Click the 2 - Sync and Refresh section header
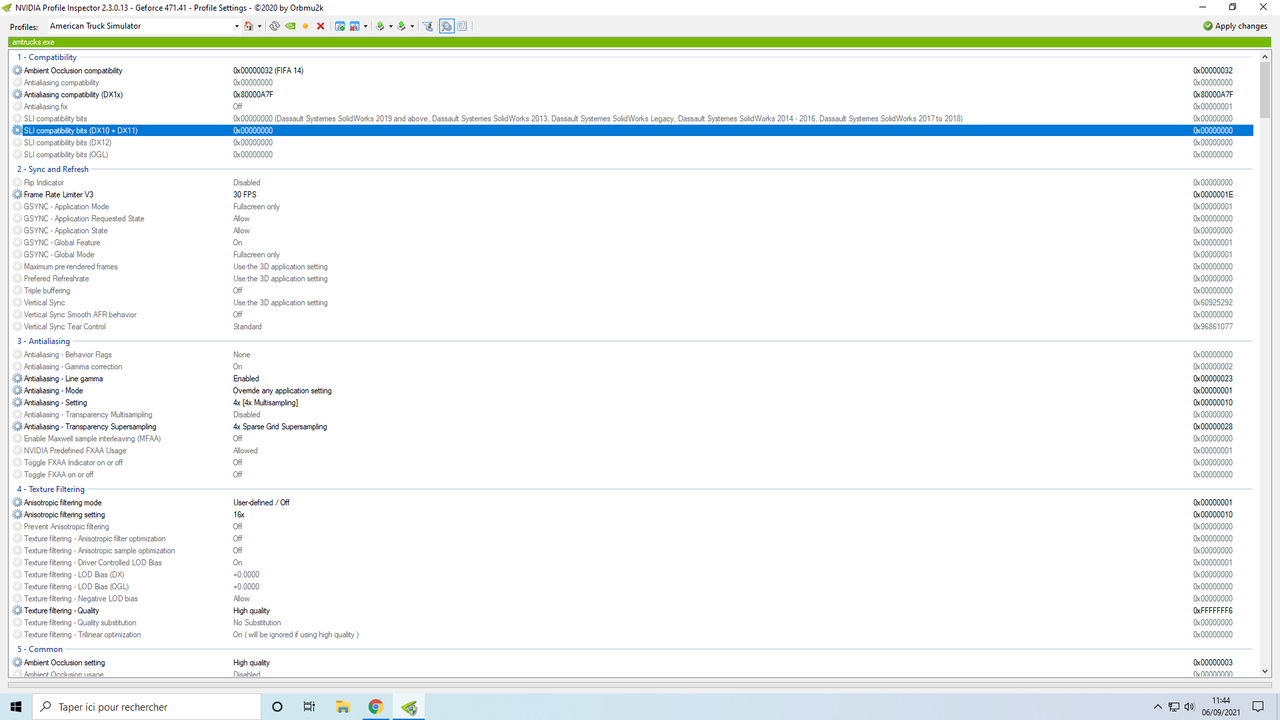1280x720 pixels. [52, 170]
